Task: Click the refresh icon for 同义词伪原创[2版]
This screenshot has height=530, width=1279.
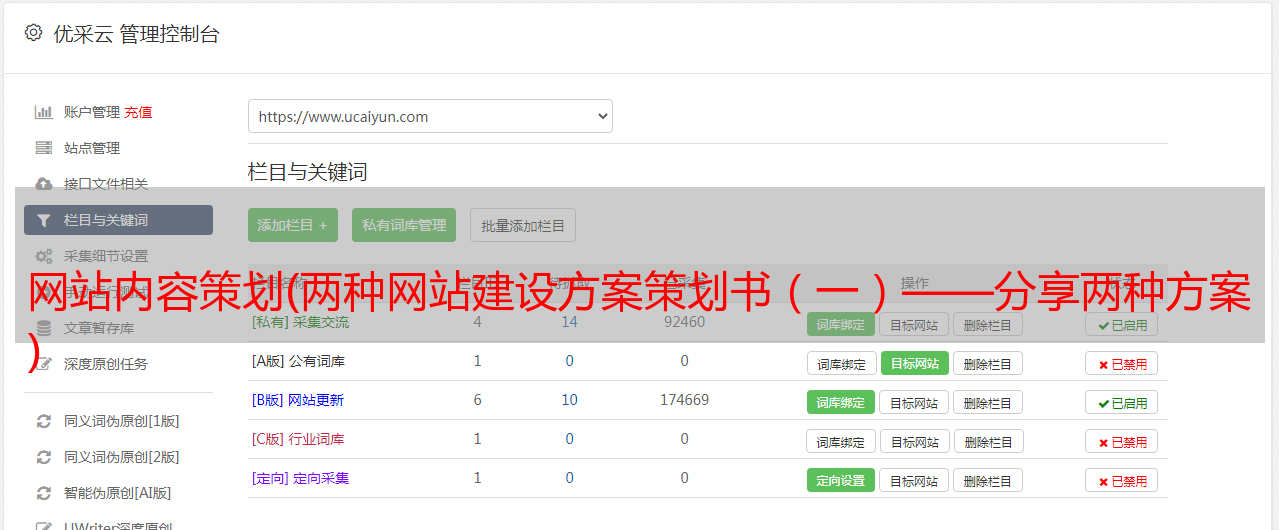Action: (x=43, y=457)
